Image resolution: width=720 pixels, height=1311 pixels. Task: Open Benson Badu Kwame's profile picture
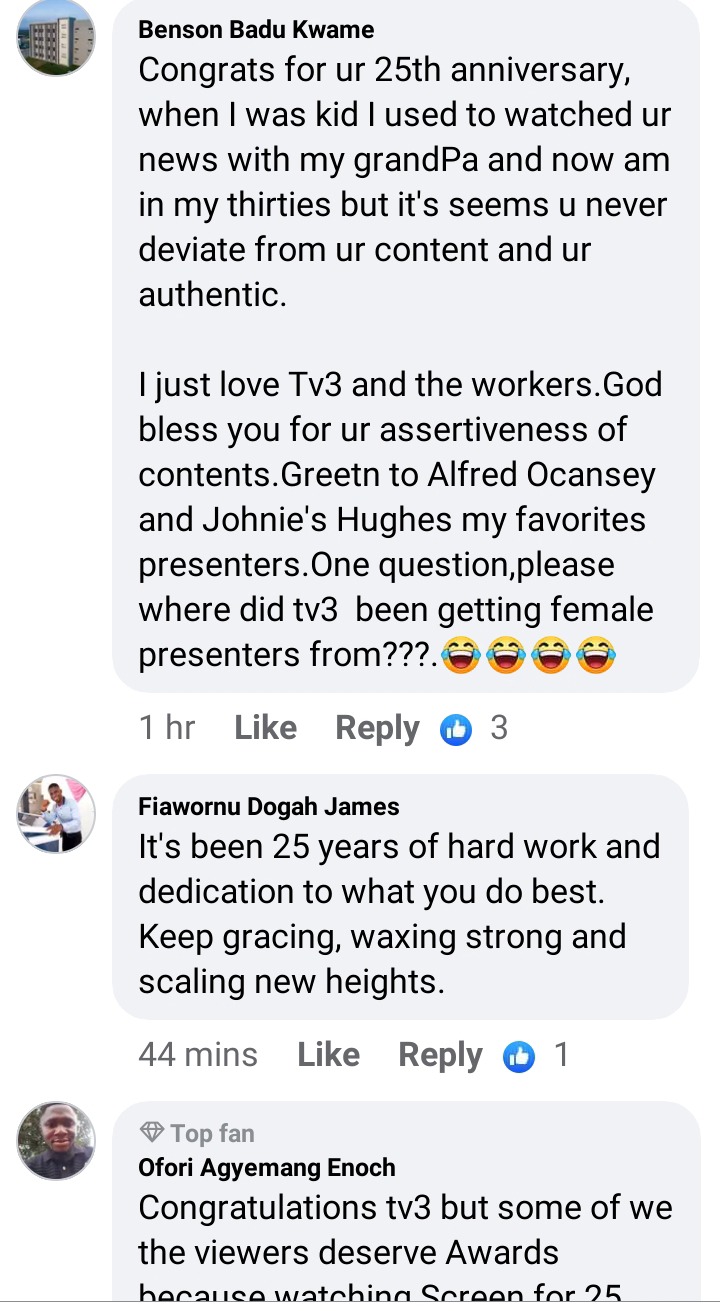tap(56, 37)
